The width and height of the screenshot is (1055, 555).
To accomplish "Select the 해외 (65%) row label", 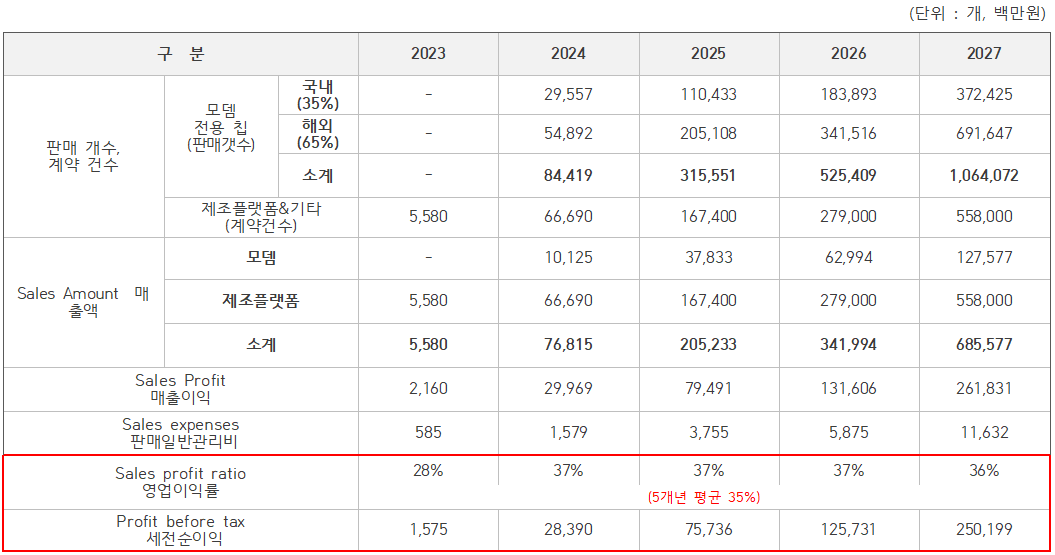I will pyautogui.click(x=318, y=134).
